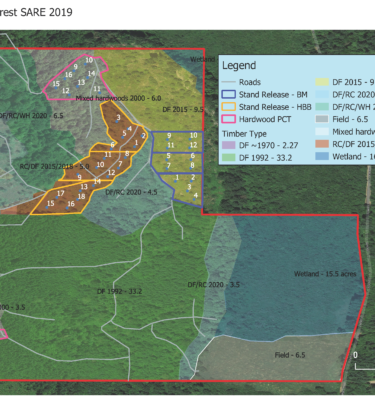The height and width of the screenshot is (400, 375).
Task: Click the Roads line symbol in legend
Action: tap(229, 82)
